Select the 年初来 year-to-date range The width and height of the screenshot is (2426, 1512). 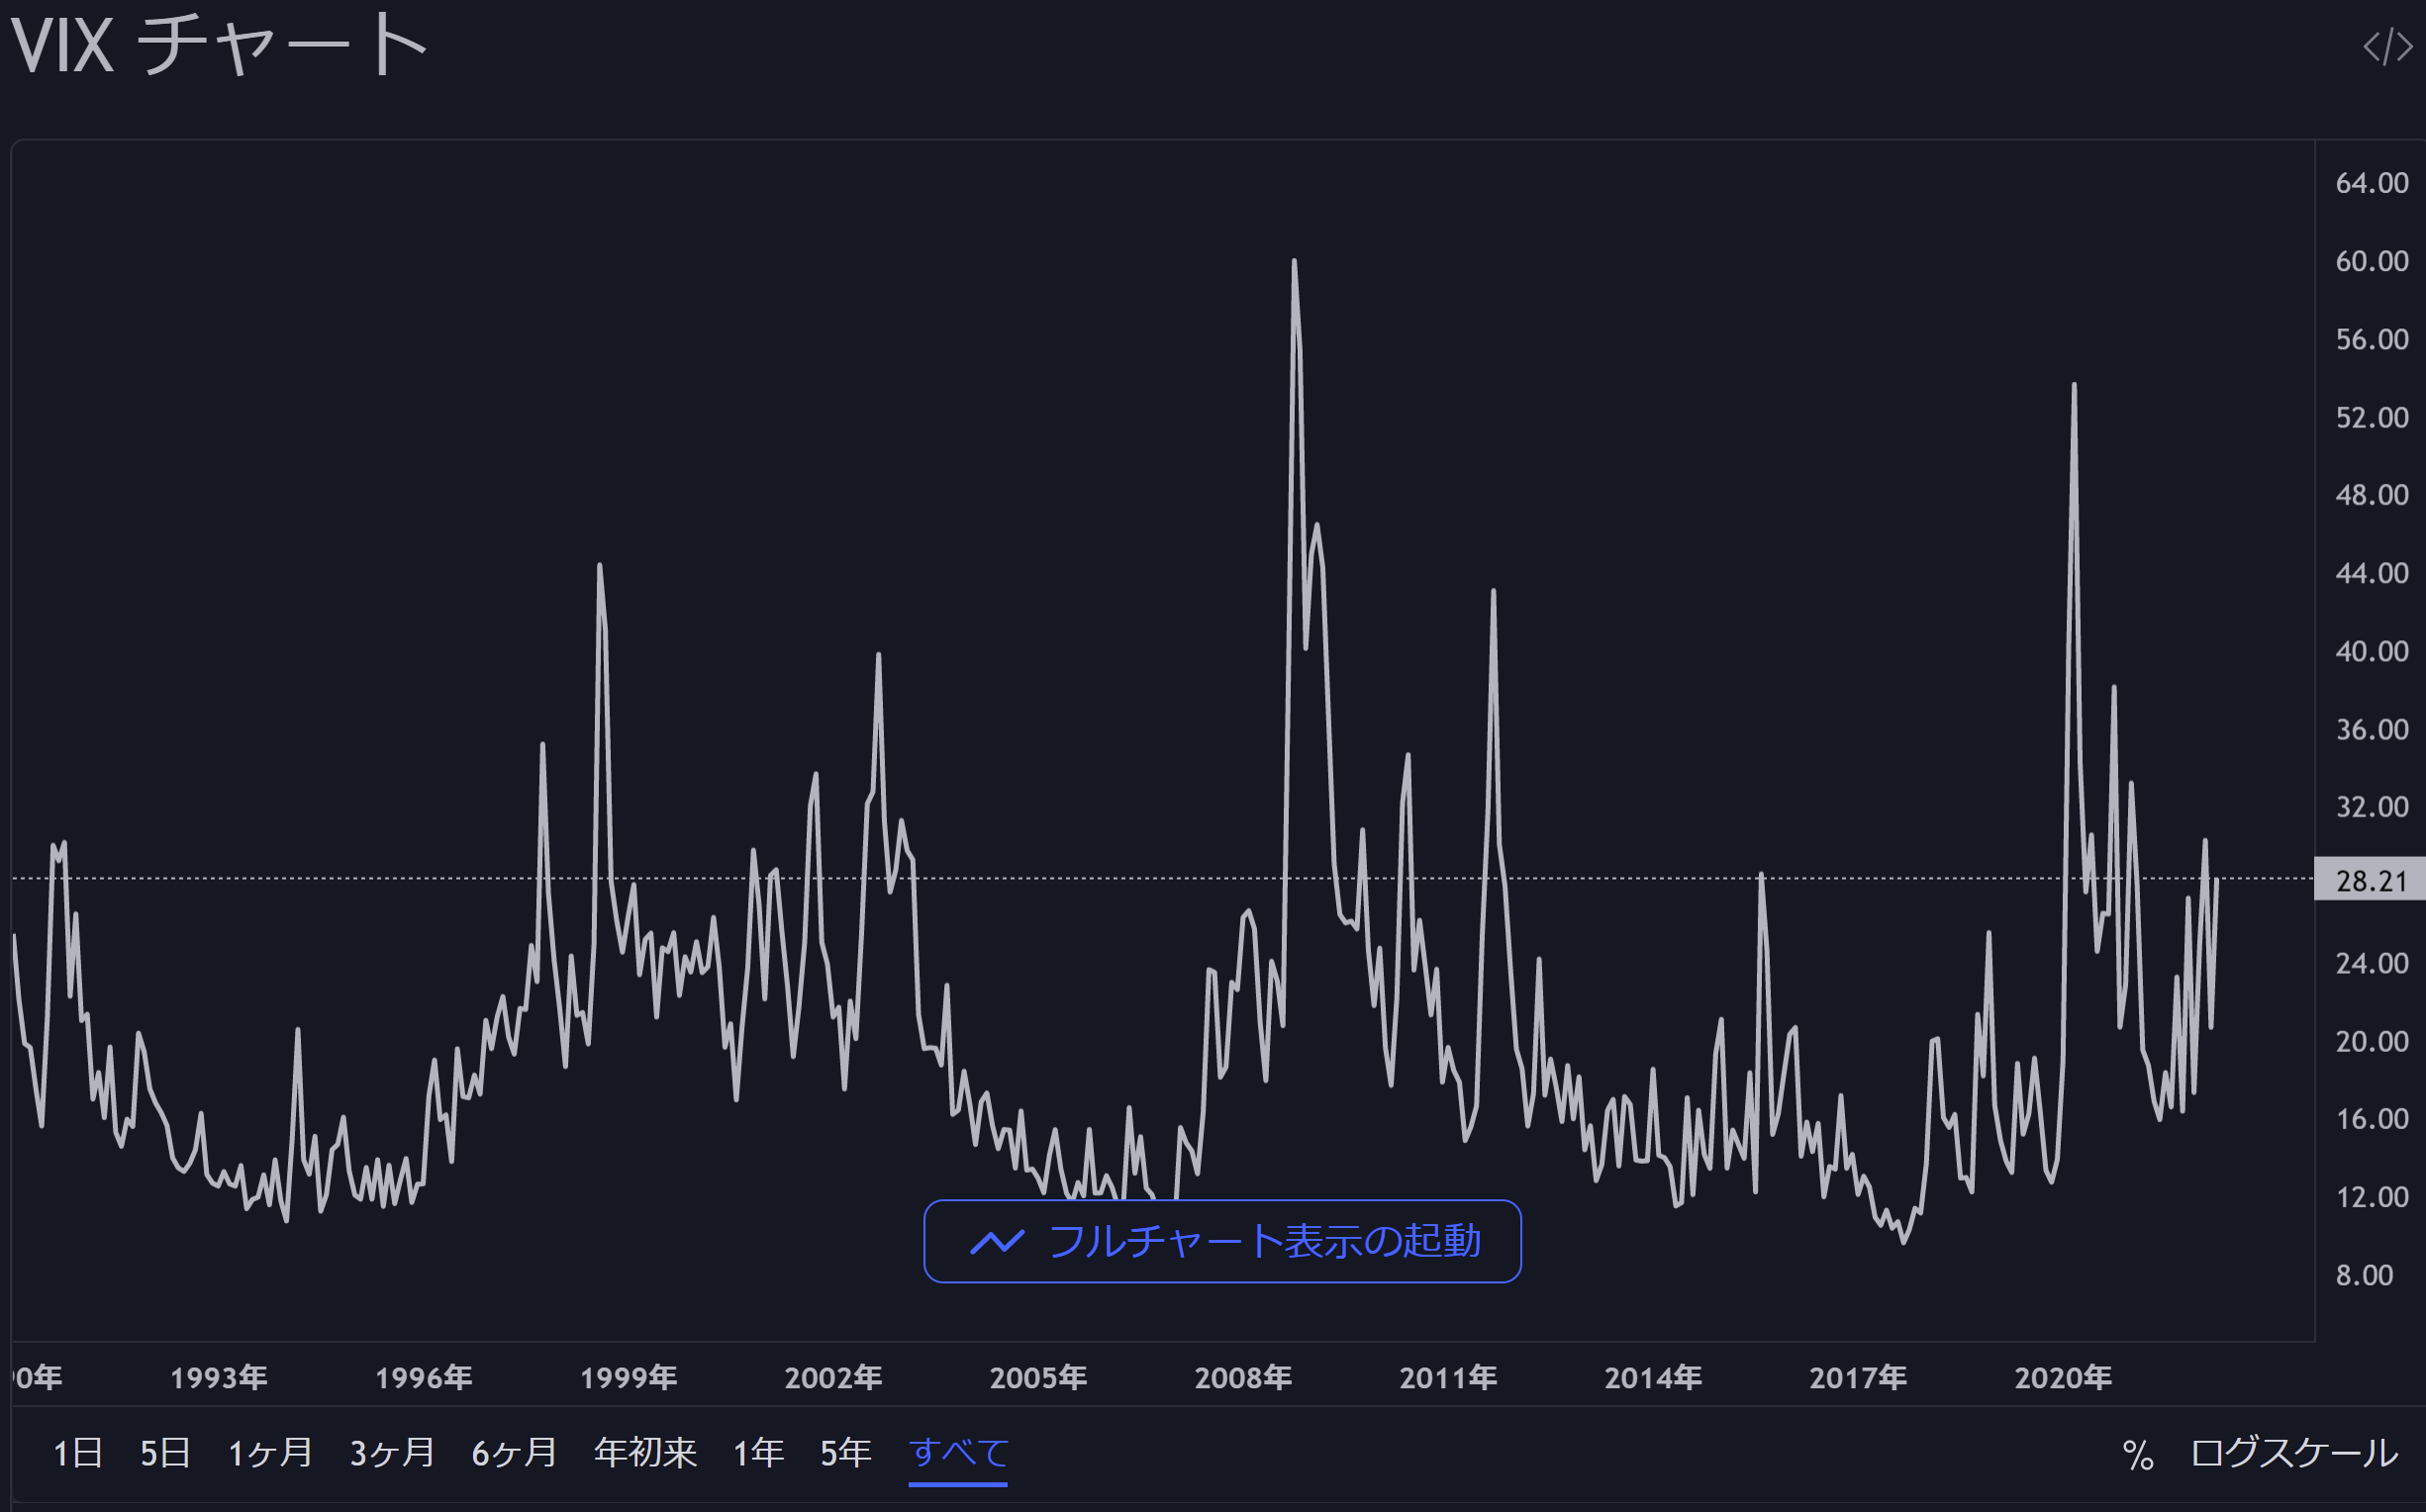tap(645, 1452)
